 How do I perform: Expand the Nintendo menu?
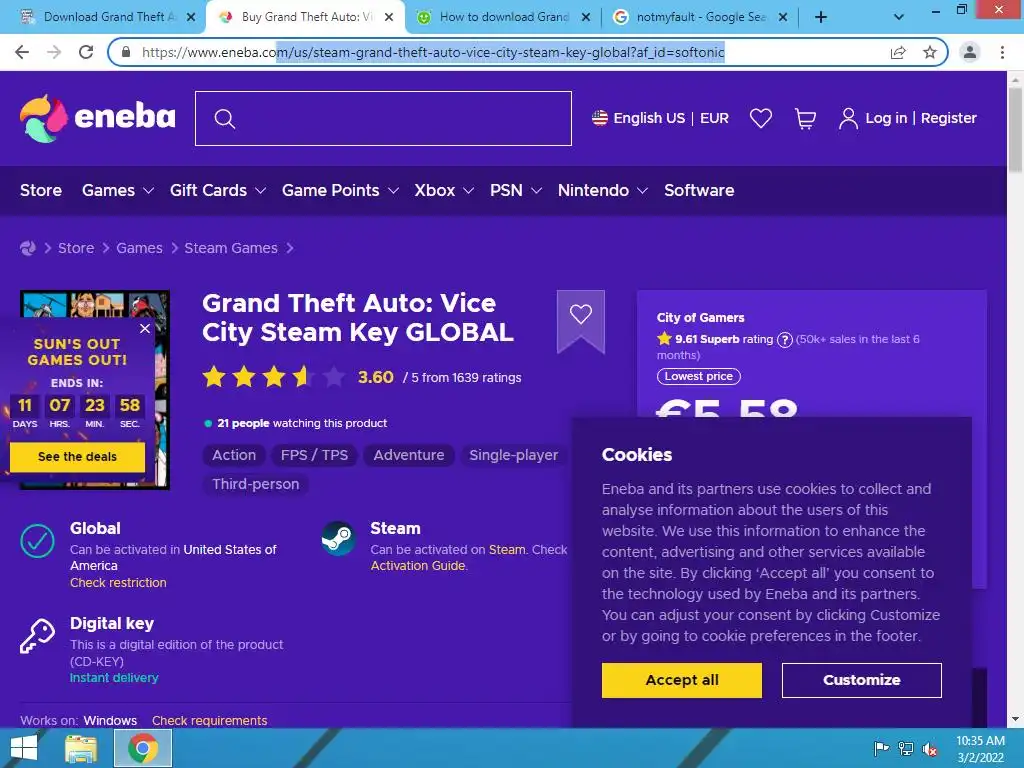click(x=603, y=190)
